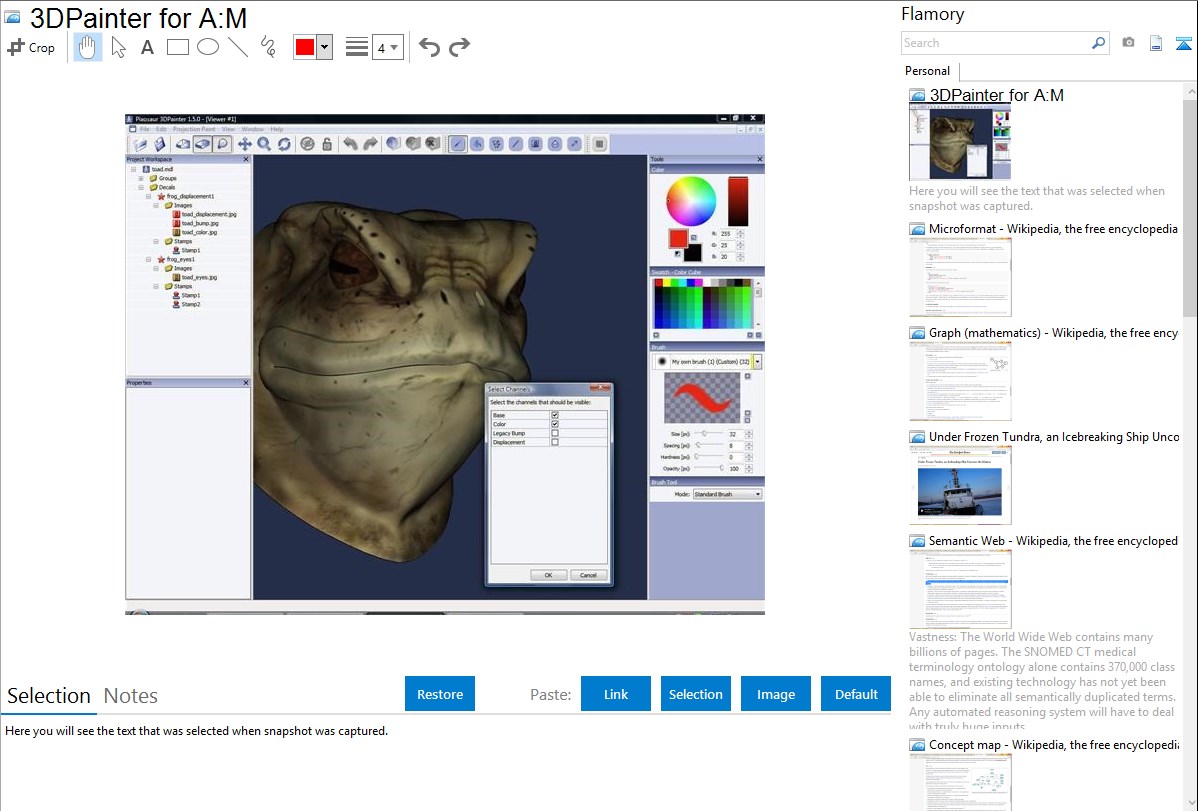Pick the ellipse shape tool
Screen dimensions: 1198x811
(x=208, y=47)
